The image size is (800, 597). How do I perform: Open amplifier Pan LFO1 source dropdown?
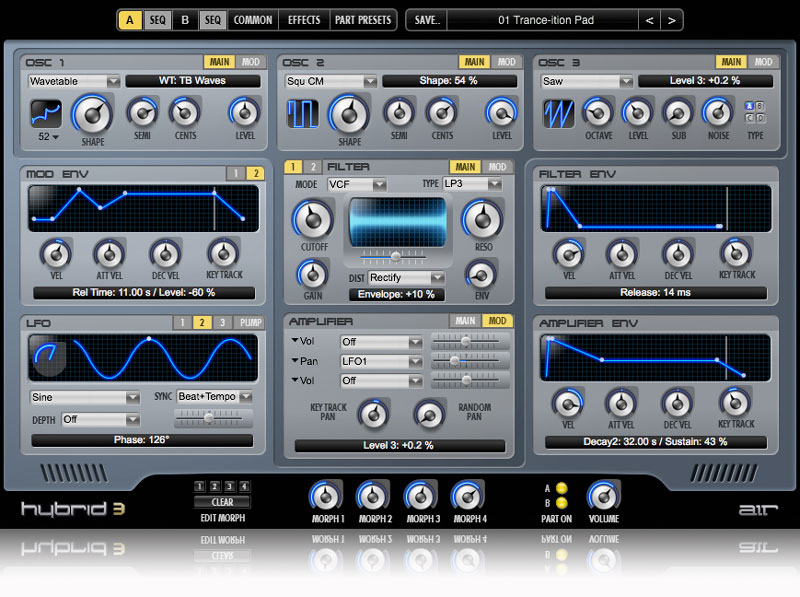point(381,361)
